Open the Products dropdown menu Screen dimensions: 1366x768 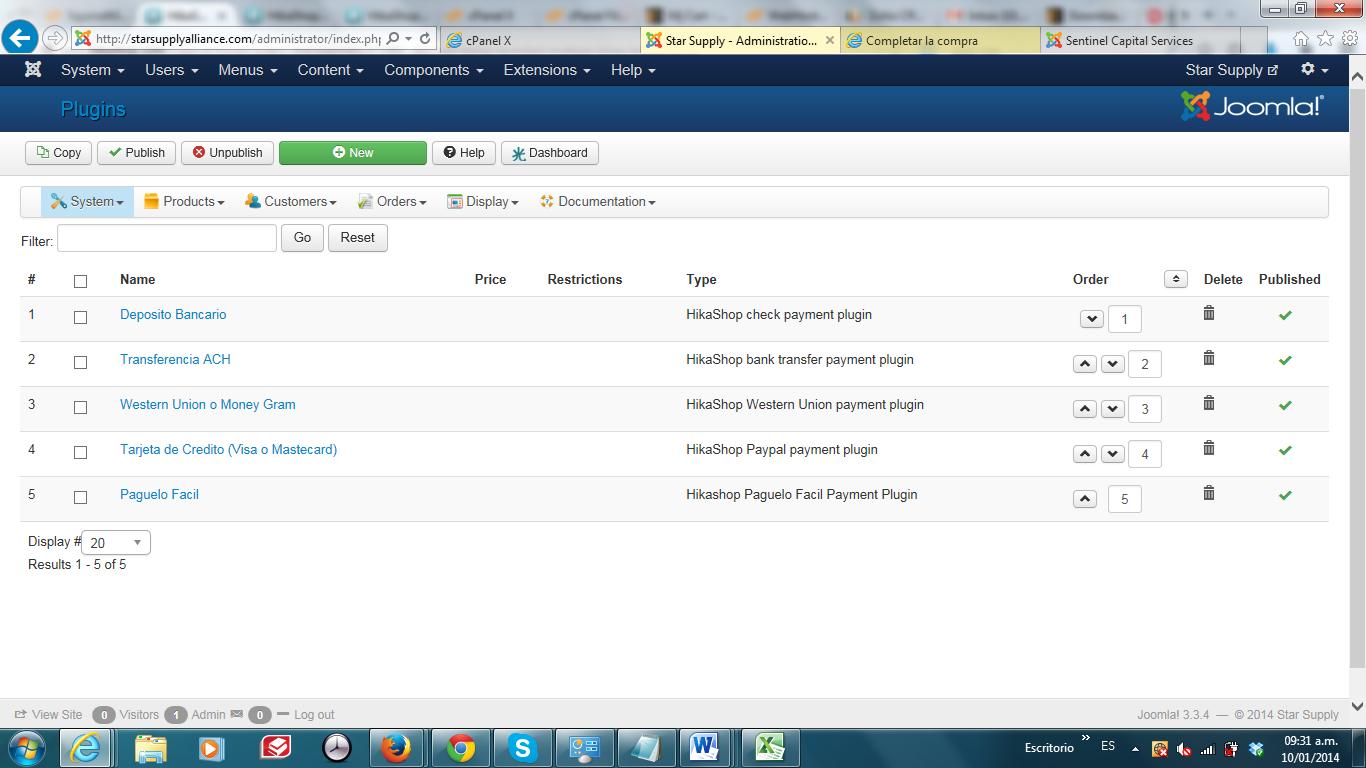click(184, 202)
